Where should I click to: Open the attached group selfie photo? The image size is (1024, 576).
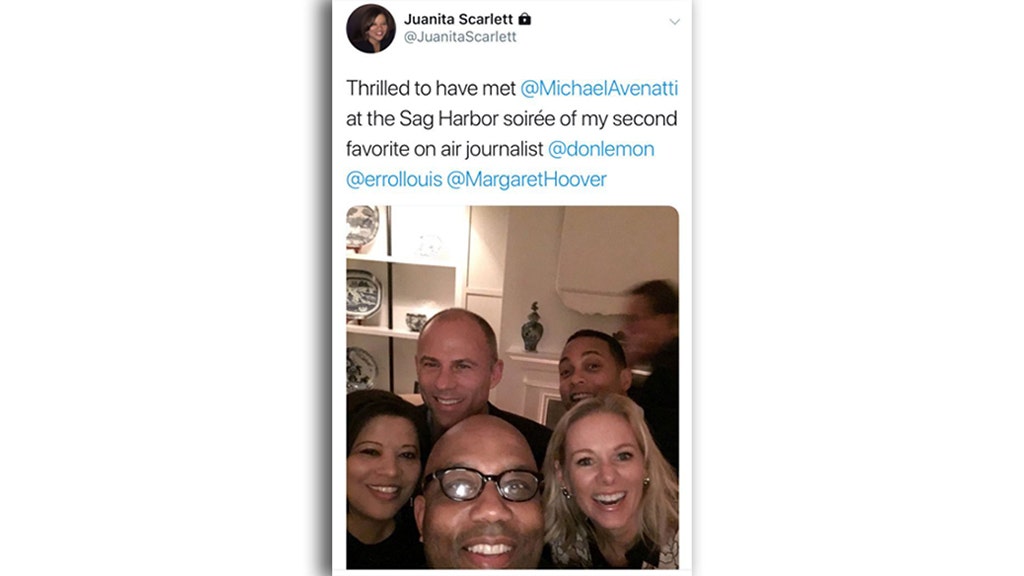[x=513, y=387]
